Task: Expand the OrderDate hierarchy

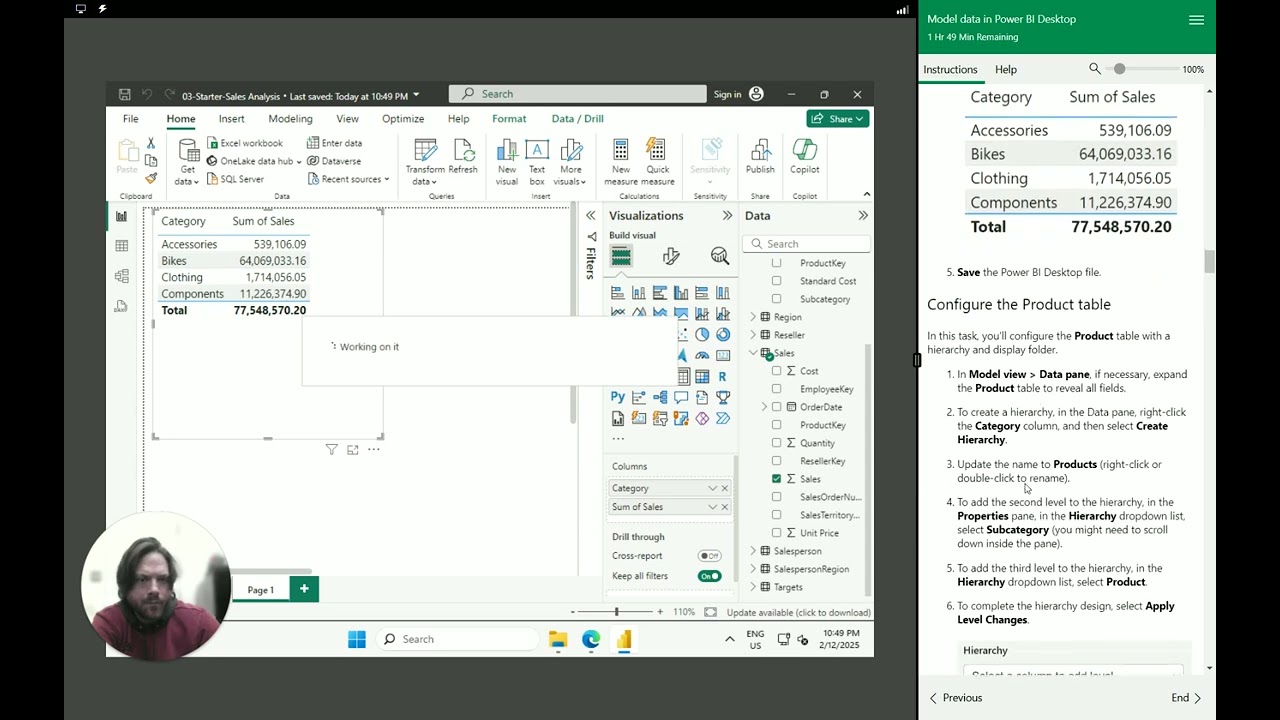Action: [765, 407]
